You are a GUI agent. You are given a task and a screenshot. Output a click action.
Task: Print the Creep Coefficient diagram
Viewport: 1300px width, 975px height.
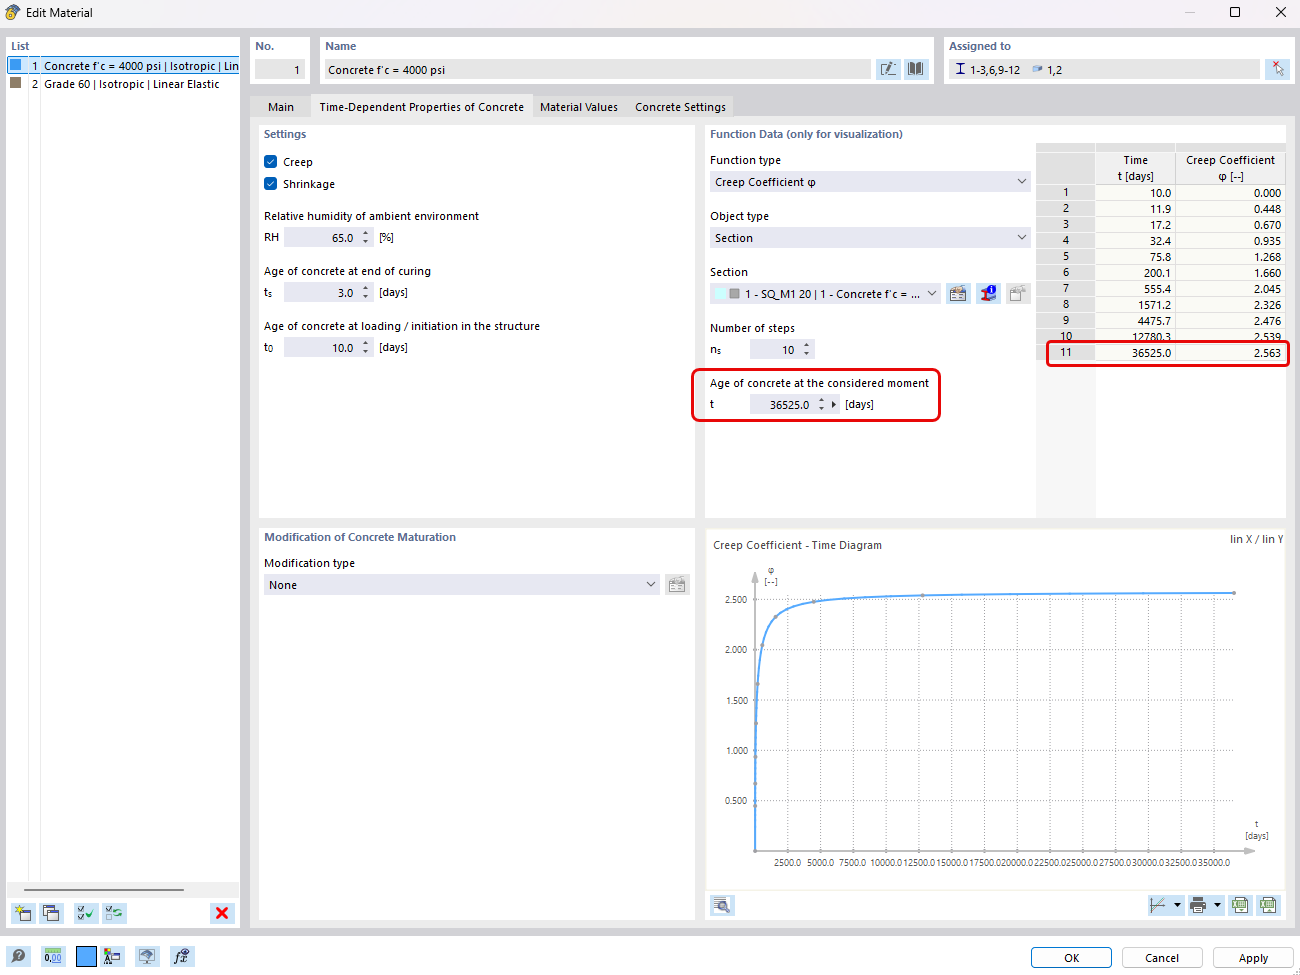[1200, 905]
